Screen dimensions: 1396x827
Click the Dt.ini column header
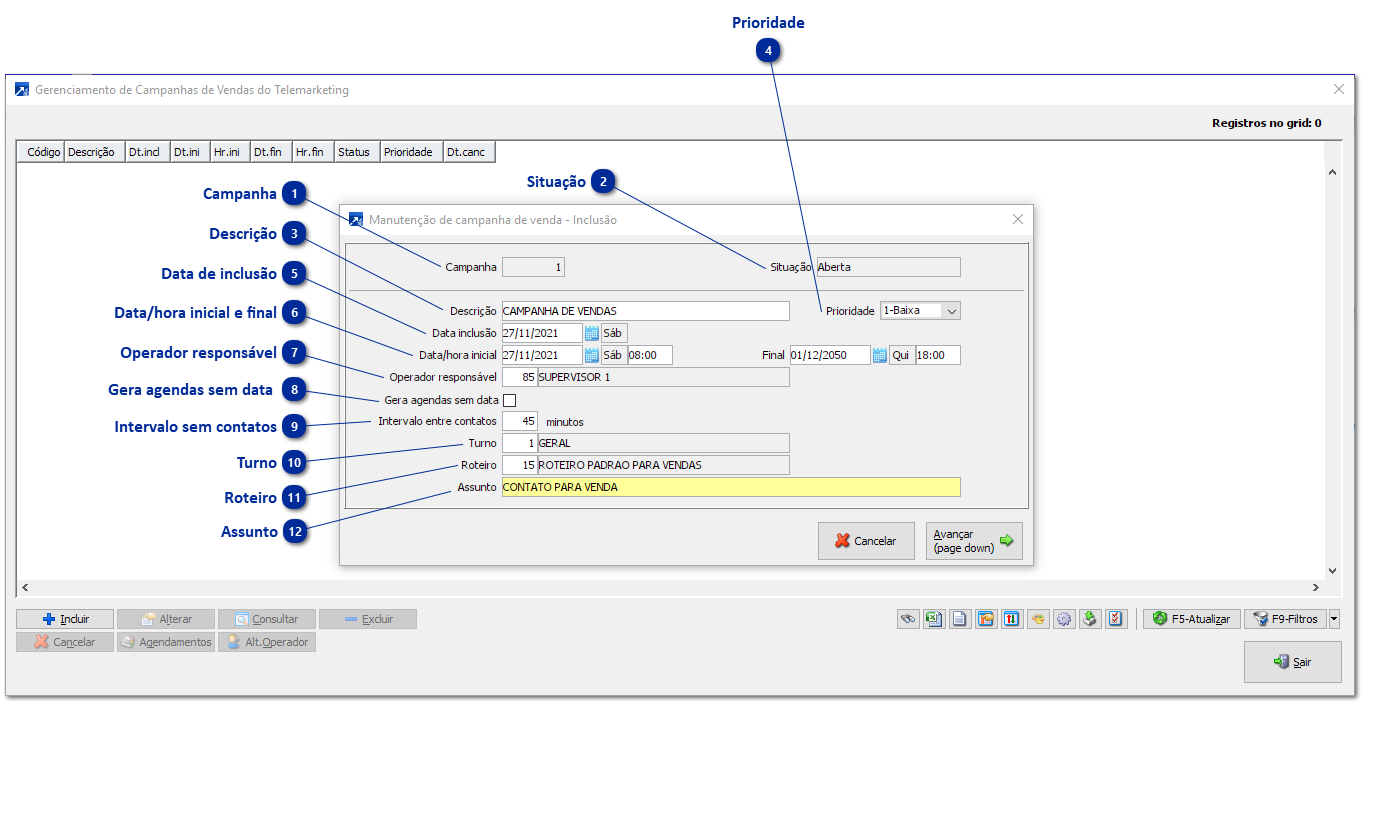(190, 152)
